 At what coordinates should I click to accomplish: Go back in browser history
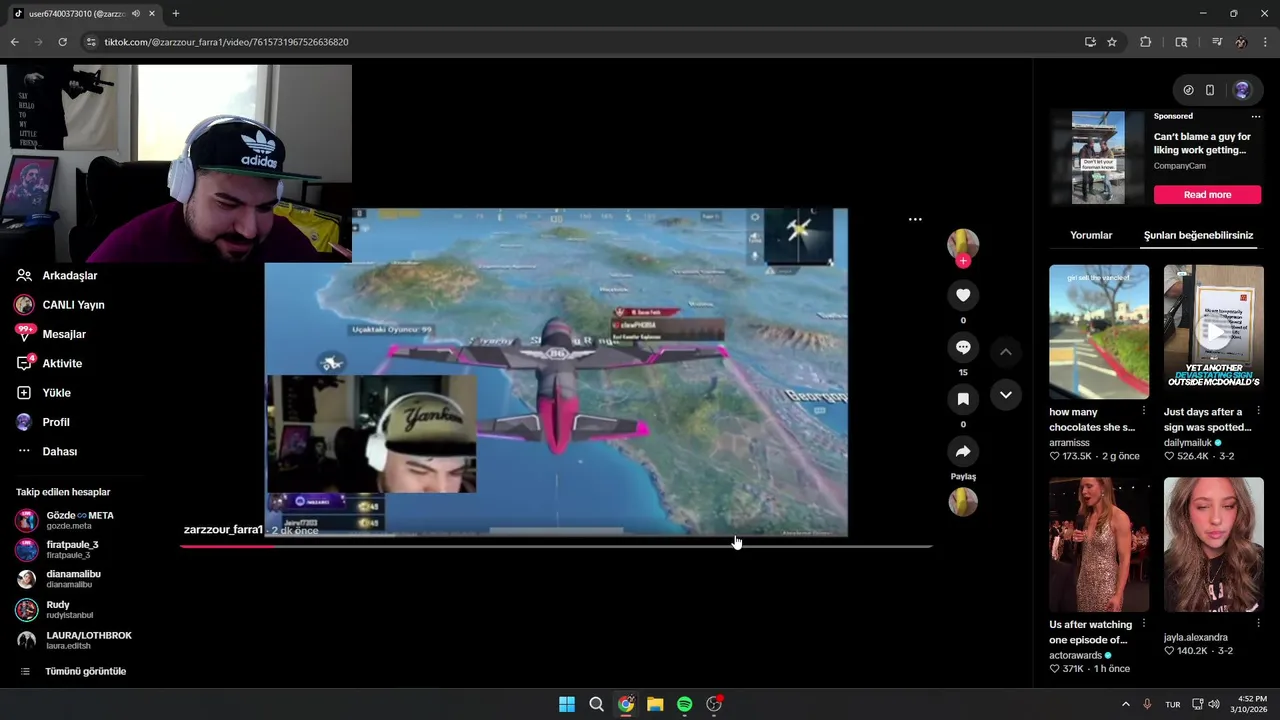click(x=14, y=42)
